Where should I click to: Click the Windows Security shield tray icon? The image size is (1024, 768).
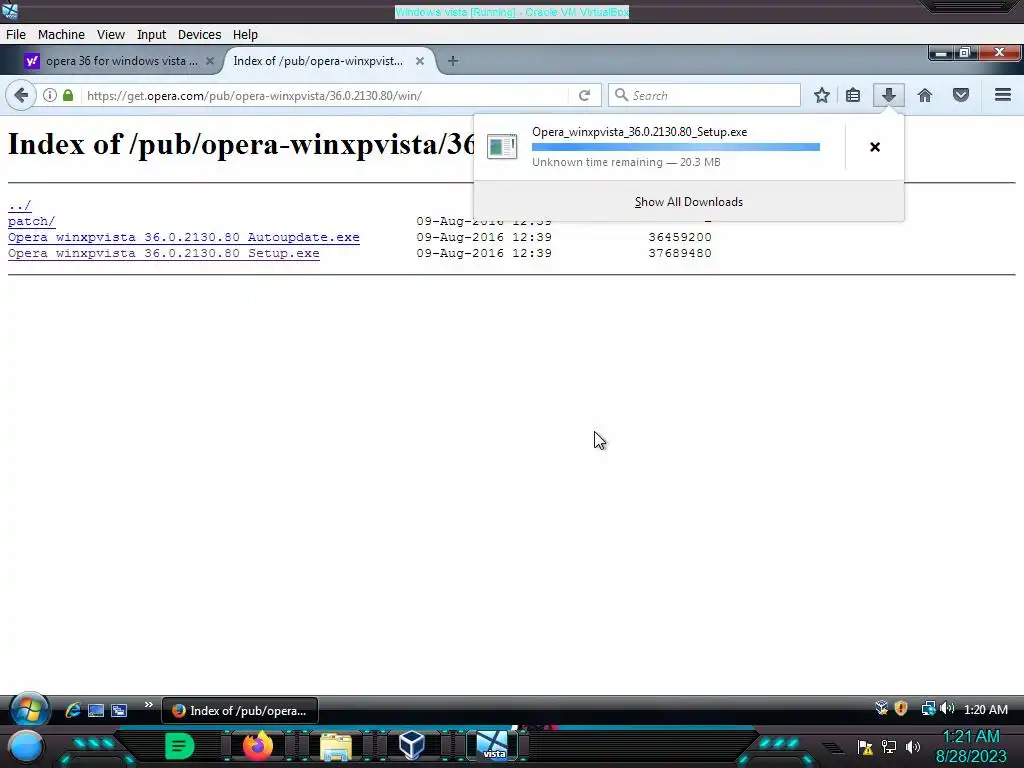pos(901,709)
